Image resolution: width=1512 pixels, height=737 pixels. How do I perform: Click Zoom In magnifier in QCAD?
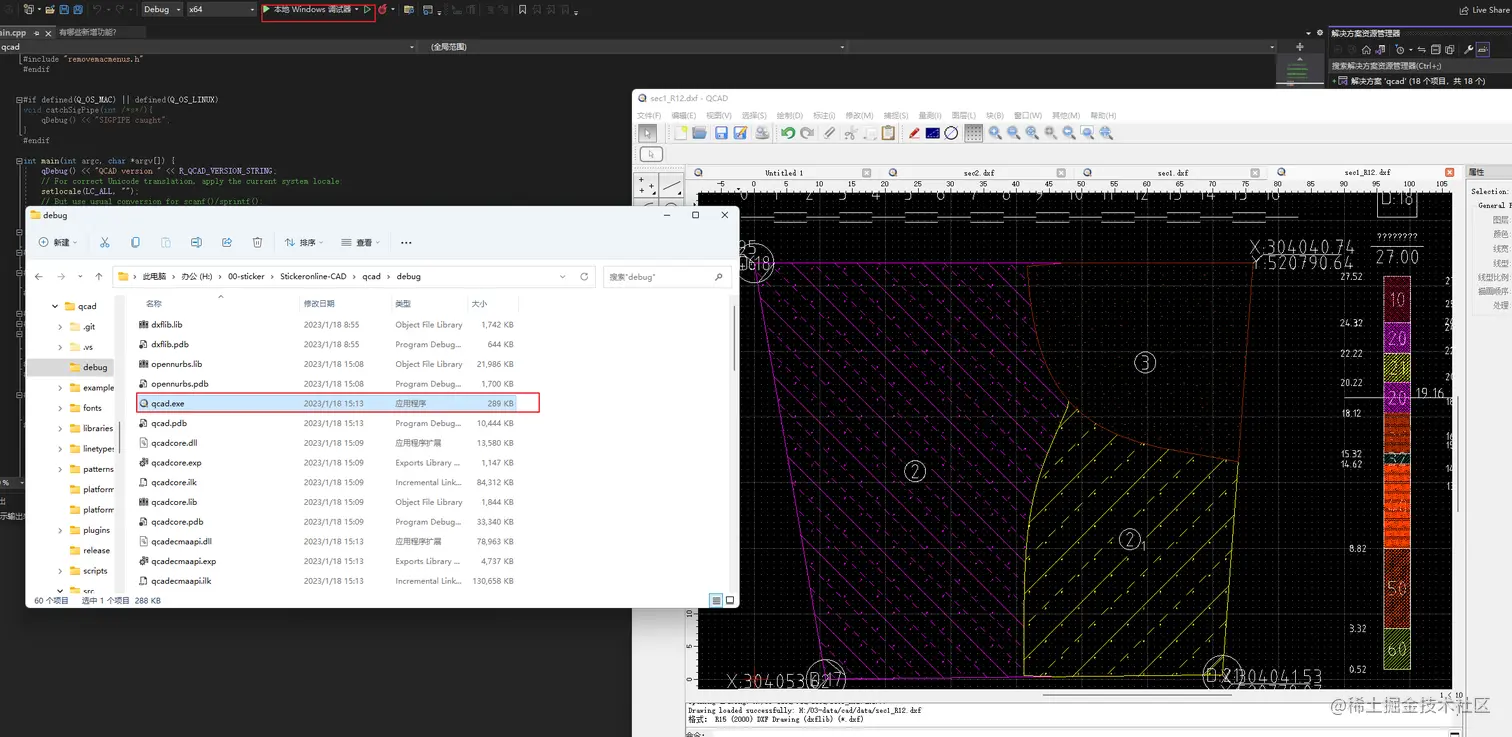996,133
